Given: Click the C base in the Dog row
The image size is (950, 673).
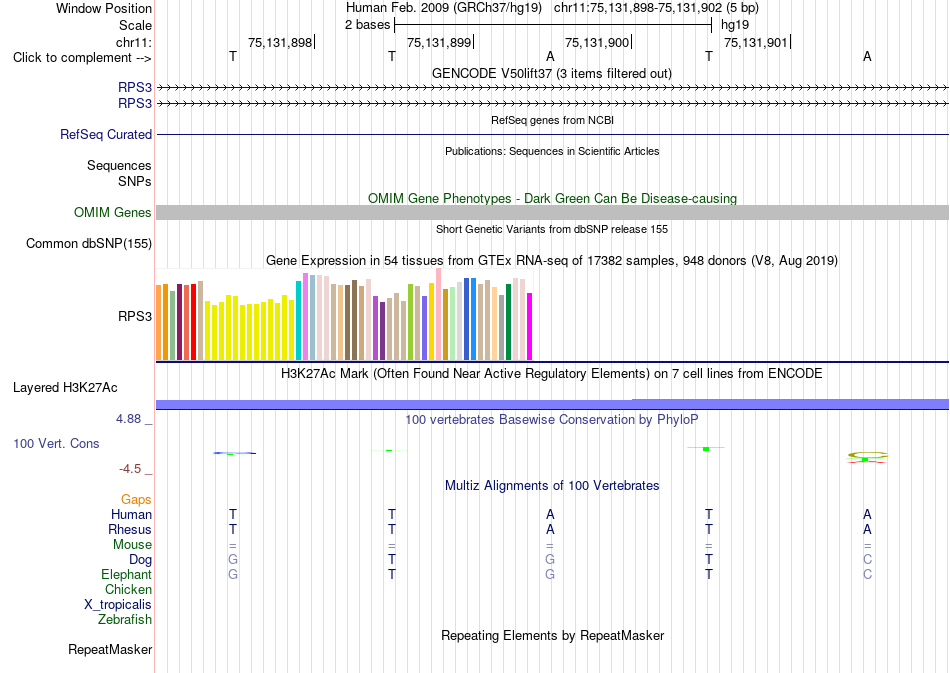Looking at the screenshot, I should (x=867, y=559).
